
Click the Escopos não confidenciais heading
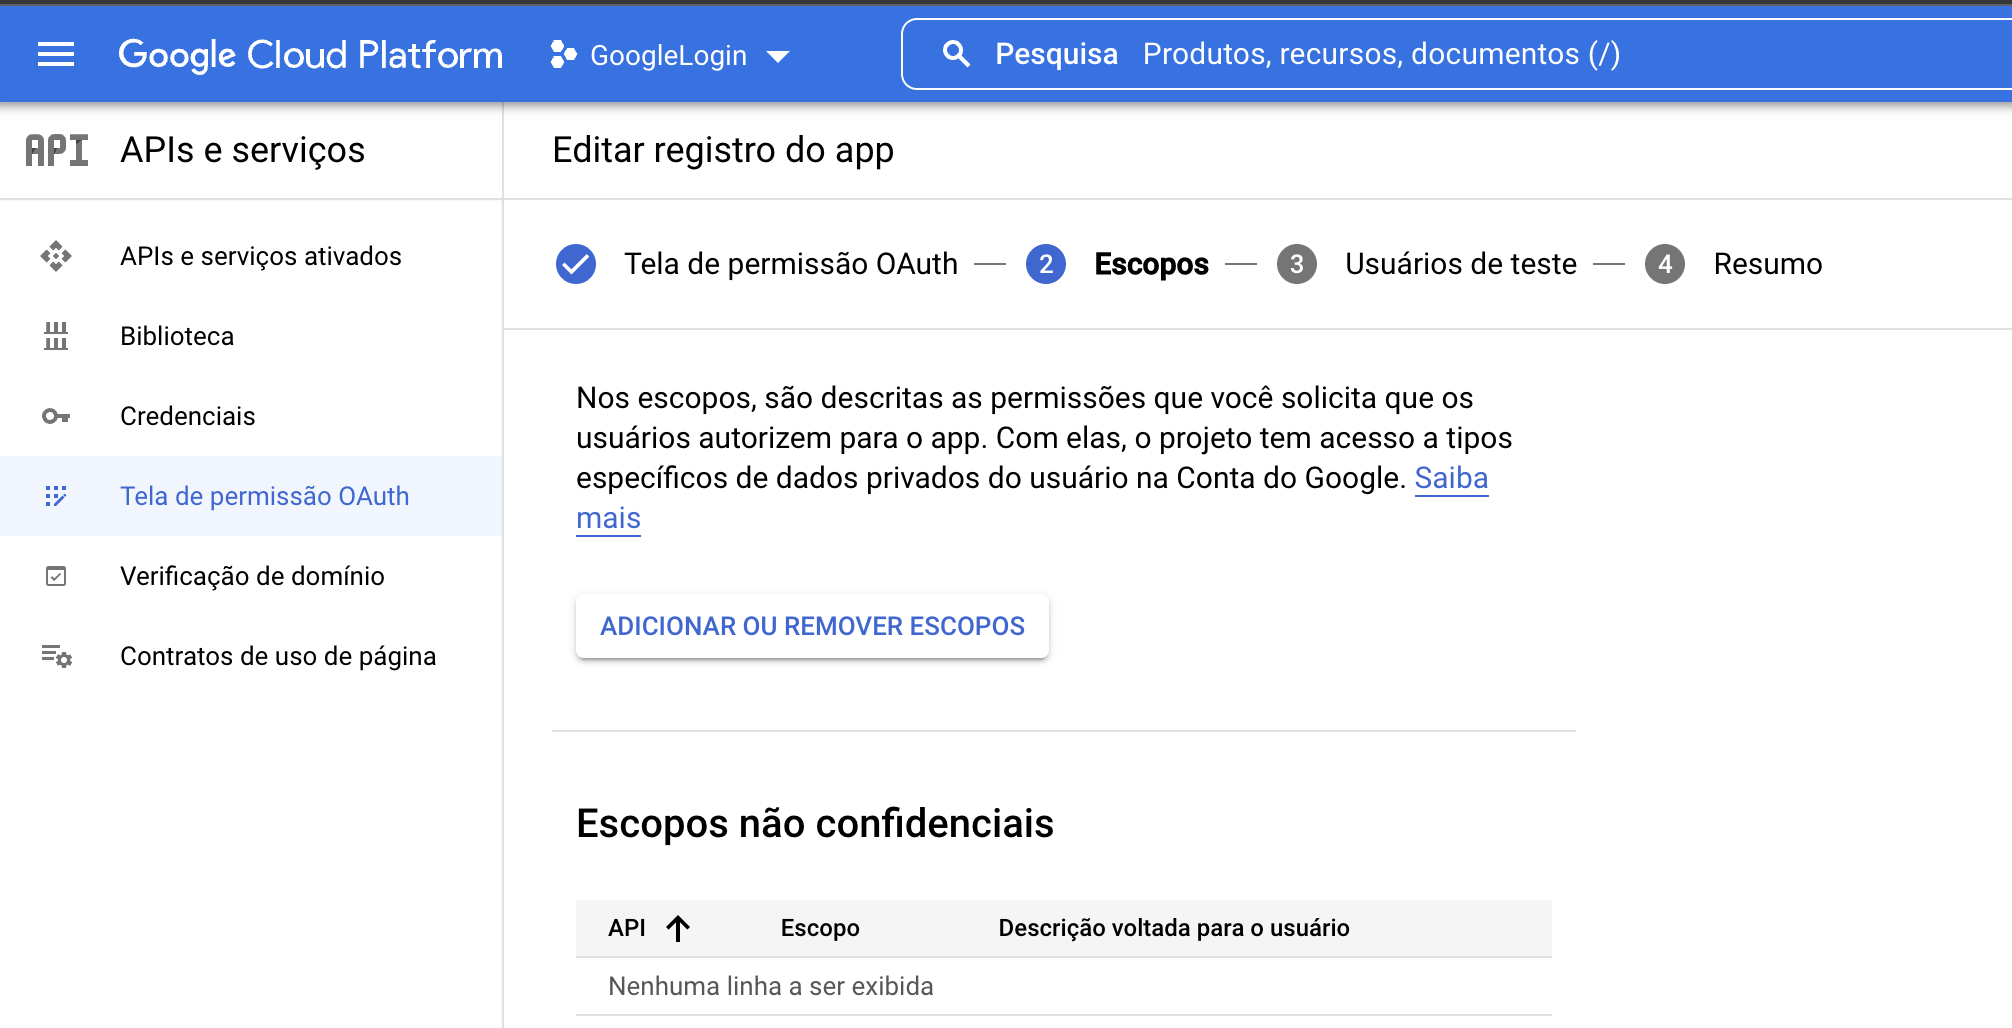[815, 824]
